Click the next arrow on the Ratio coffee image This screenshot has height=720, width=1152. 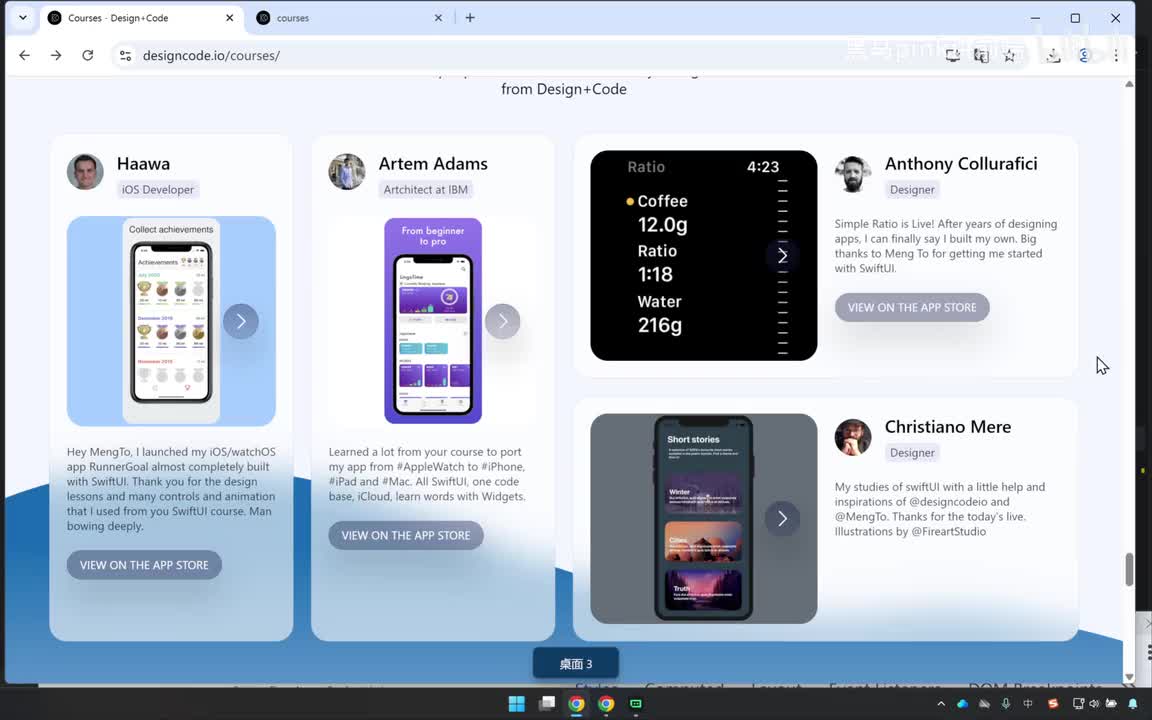point(782,256)
